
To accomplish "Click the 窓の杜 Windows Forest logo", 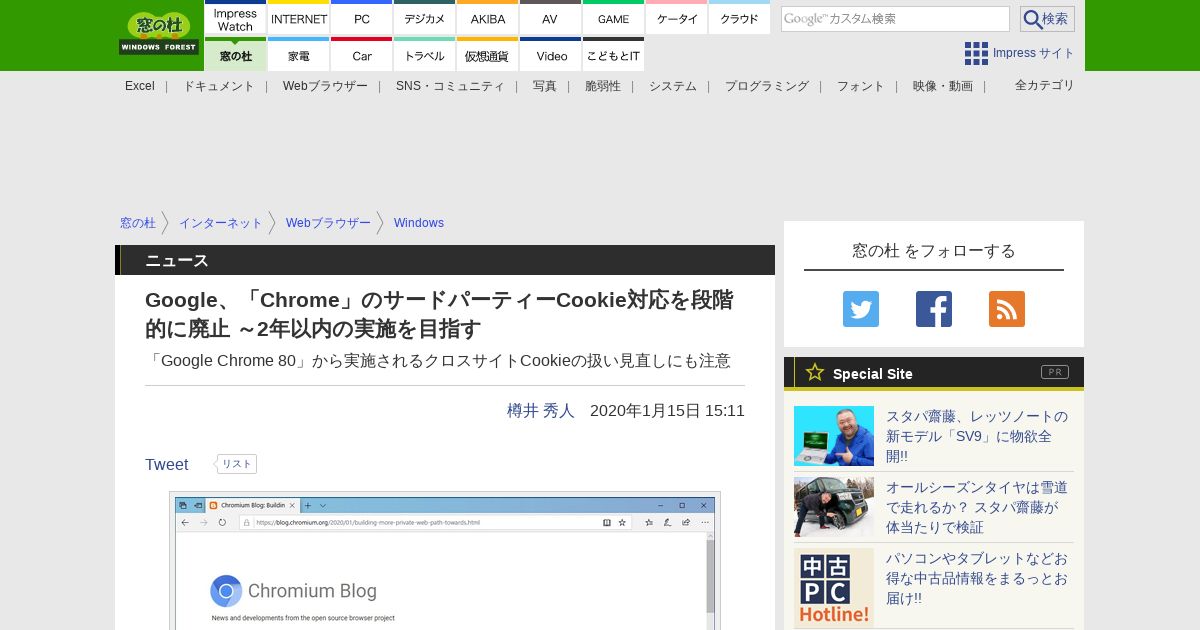I will point(159,33).
